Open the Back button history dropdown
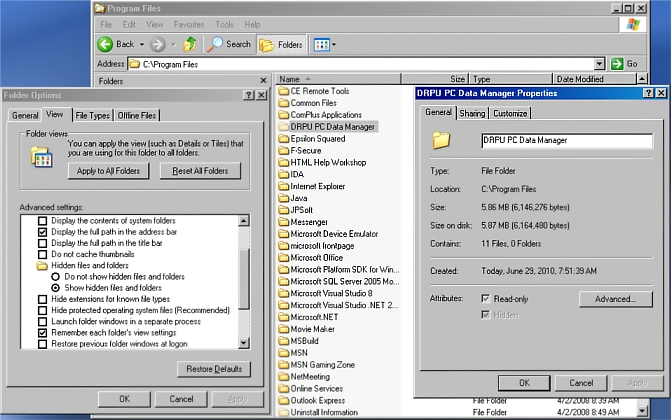671x420 pixels. click(141, 44)
